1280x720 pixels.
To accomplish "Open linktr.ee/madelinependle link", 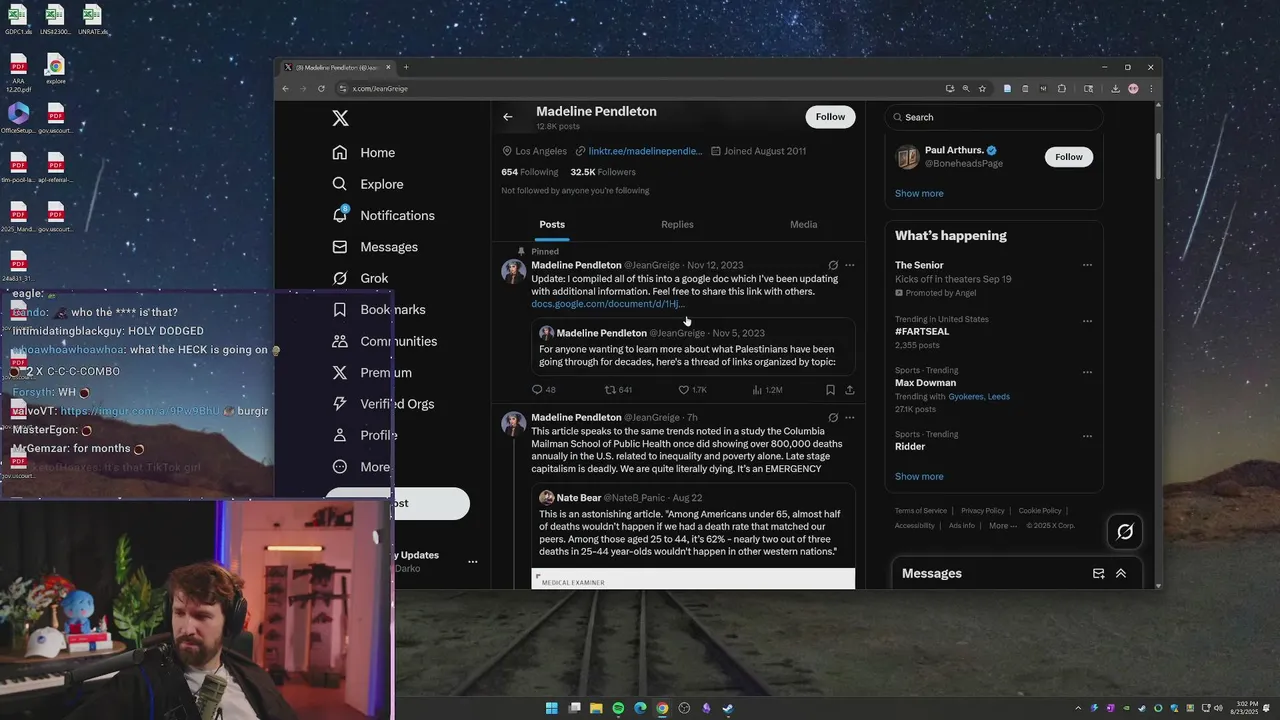I will point(645,151).
